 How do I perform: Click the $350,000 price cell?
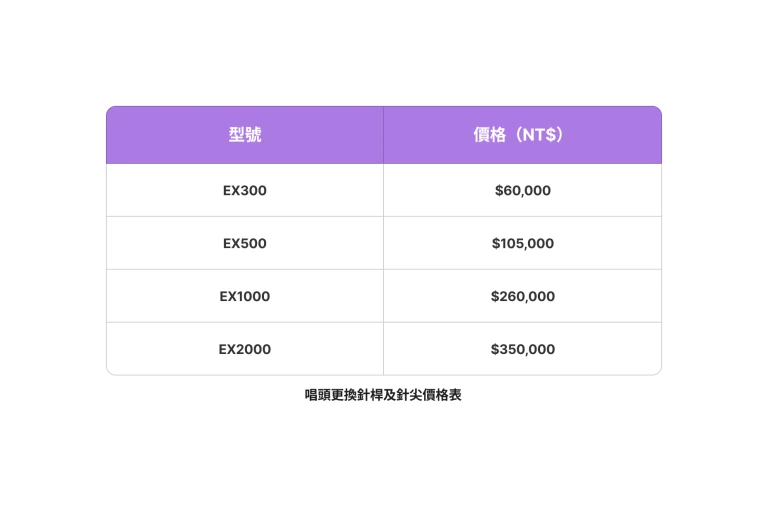coord(523,349)
